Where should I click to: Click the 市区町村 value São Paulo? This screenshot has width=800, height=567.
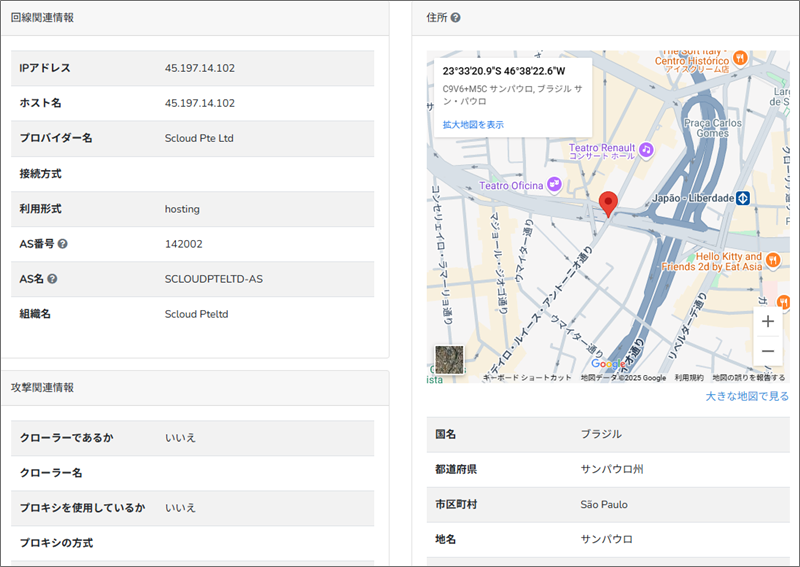pos(604,504)
